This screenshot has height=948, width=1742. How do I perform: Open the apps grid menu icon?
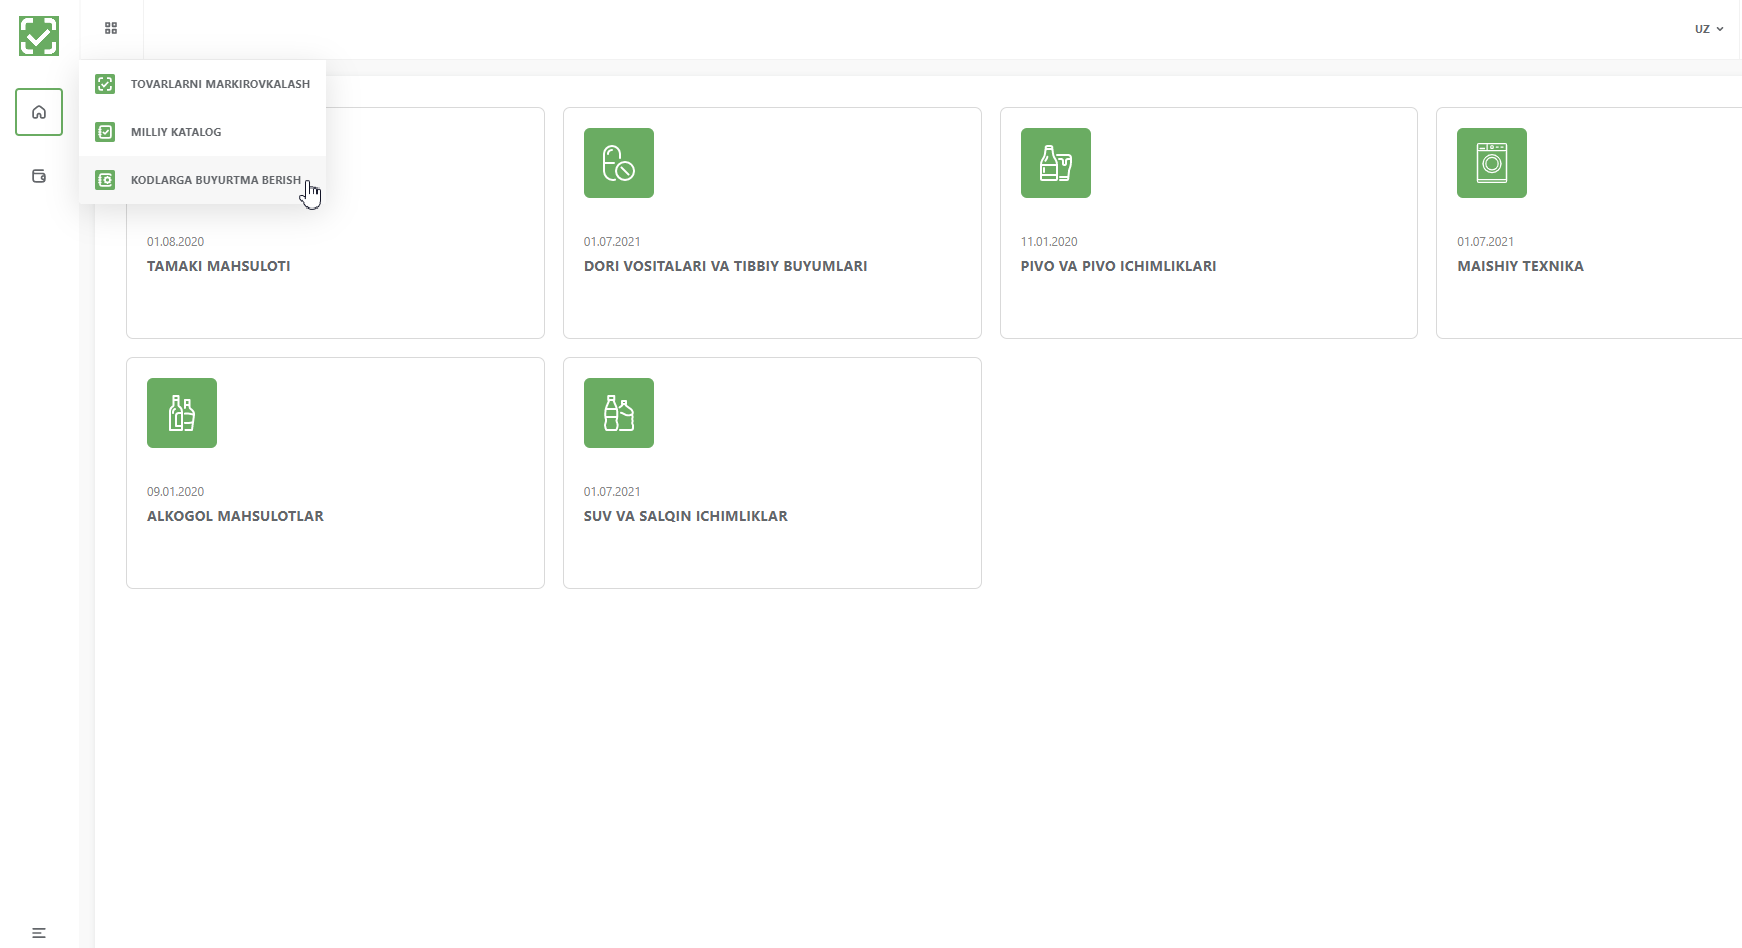click(111, 28)
